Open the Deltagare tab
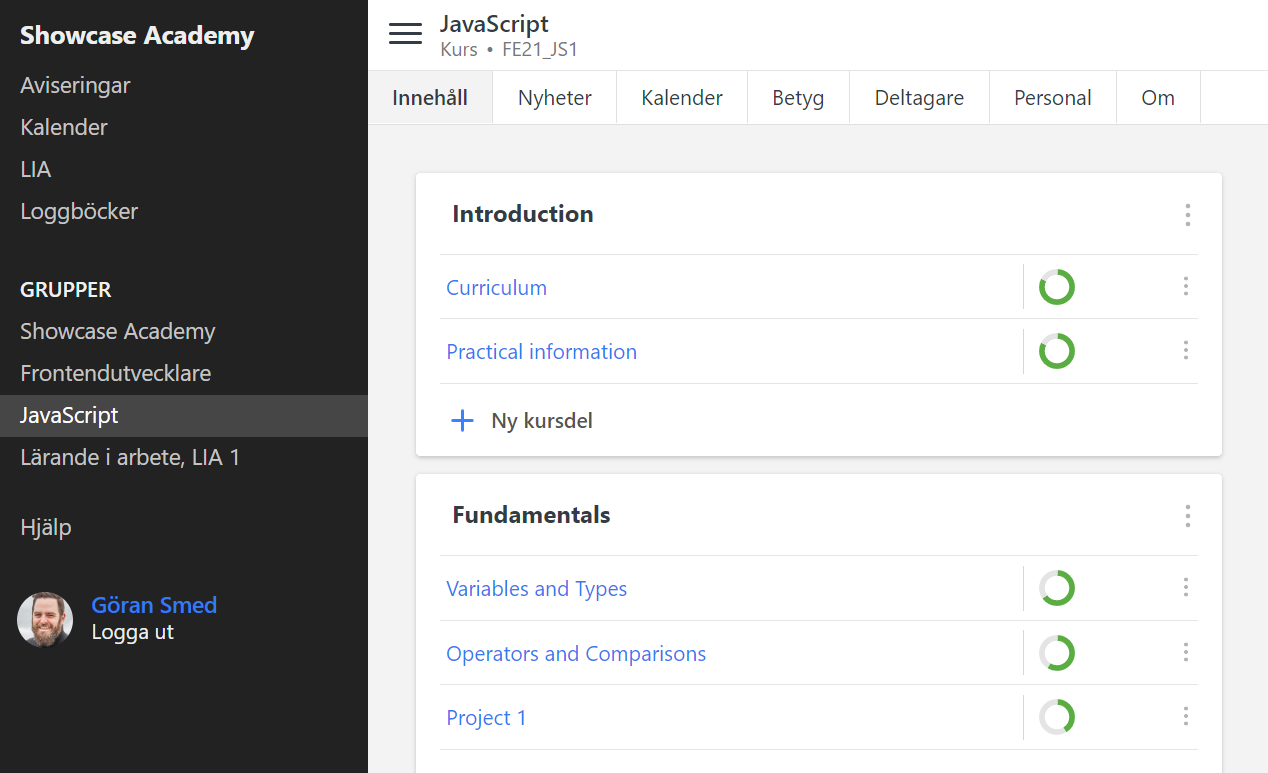1268x773 pixels. point(918,97)
